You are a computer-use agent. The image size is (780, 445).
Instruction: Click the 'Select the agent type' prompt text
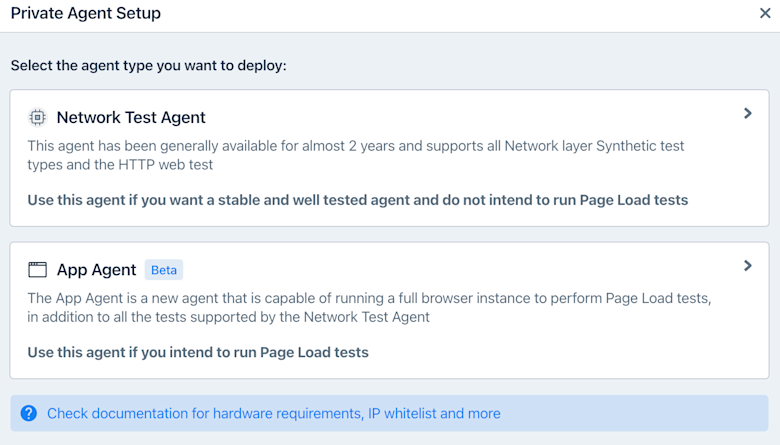[x=148, y=65]
